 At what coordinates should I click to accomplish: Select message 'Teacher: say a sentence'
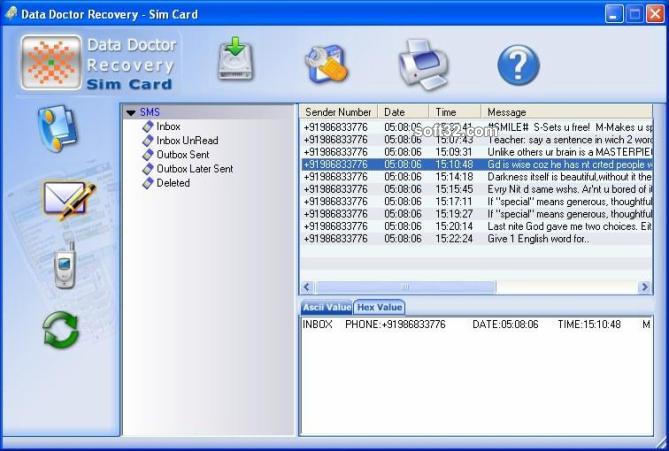pos(477,140)
